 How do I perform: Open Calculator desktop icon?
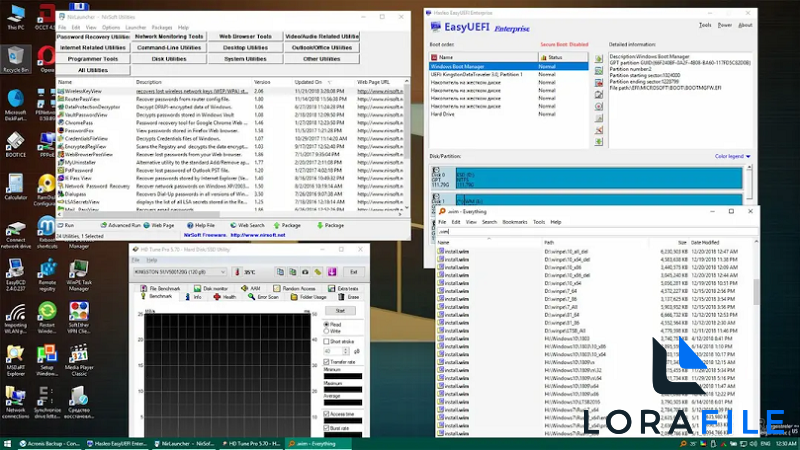15,187
